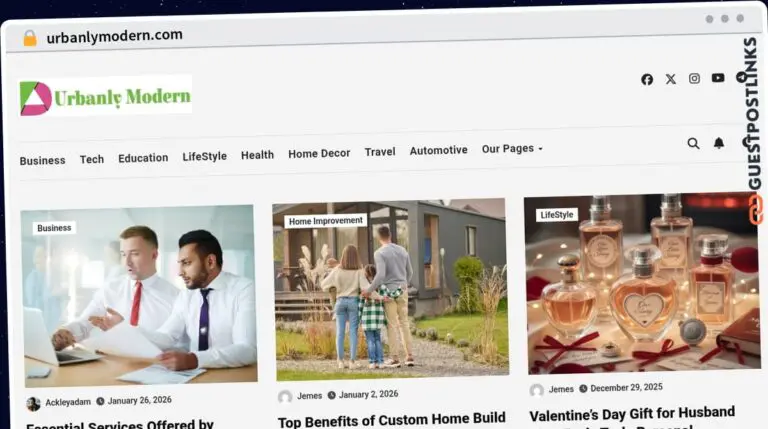Open the X (Twitter) social icon

click(x=671, y=79)
